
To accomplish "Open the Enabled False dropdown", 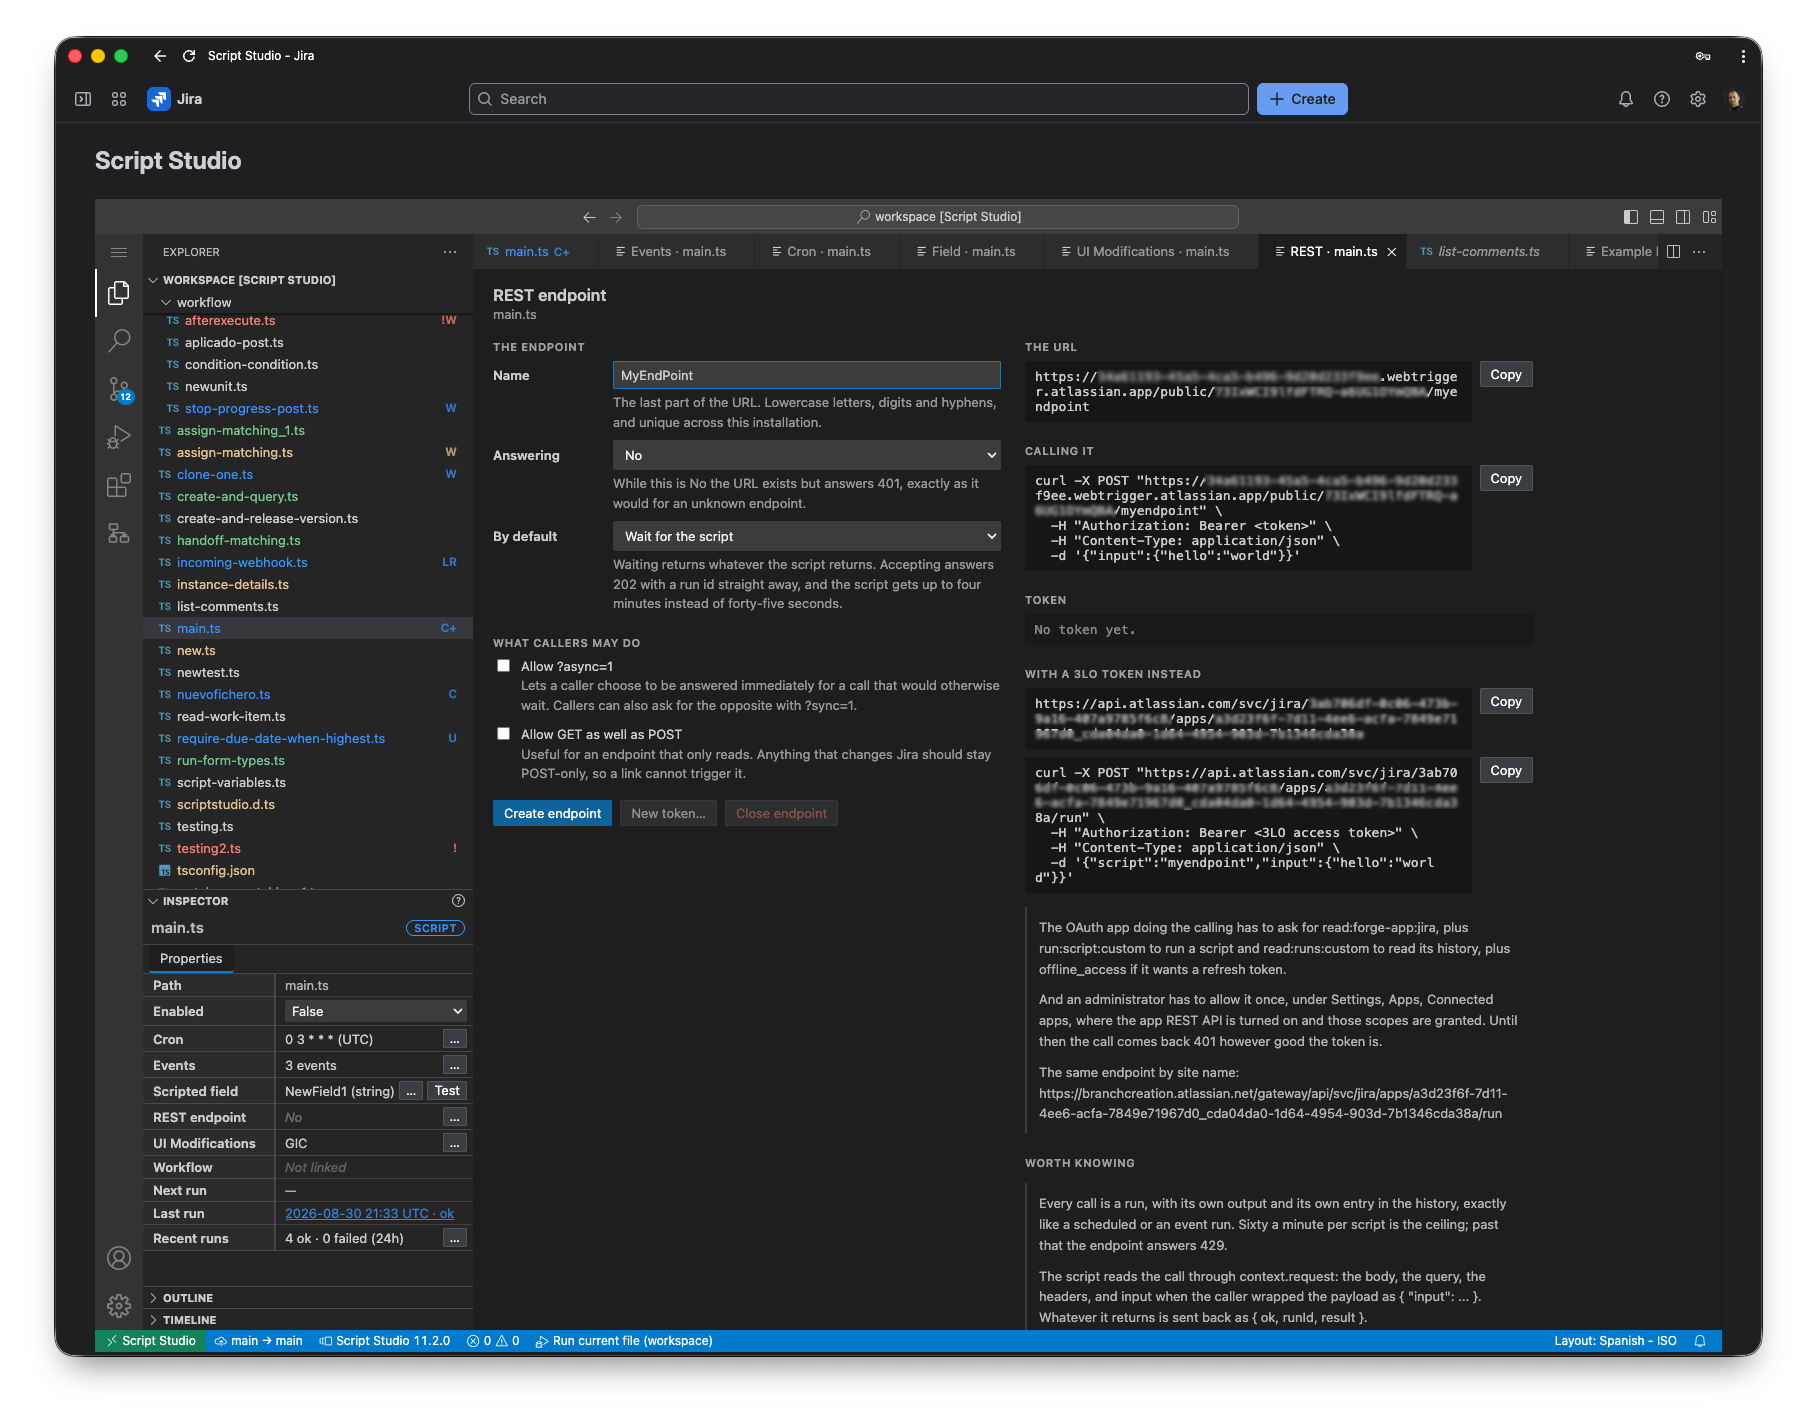I will coord(376,1011).
